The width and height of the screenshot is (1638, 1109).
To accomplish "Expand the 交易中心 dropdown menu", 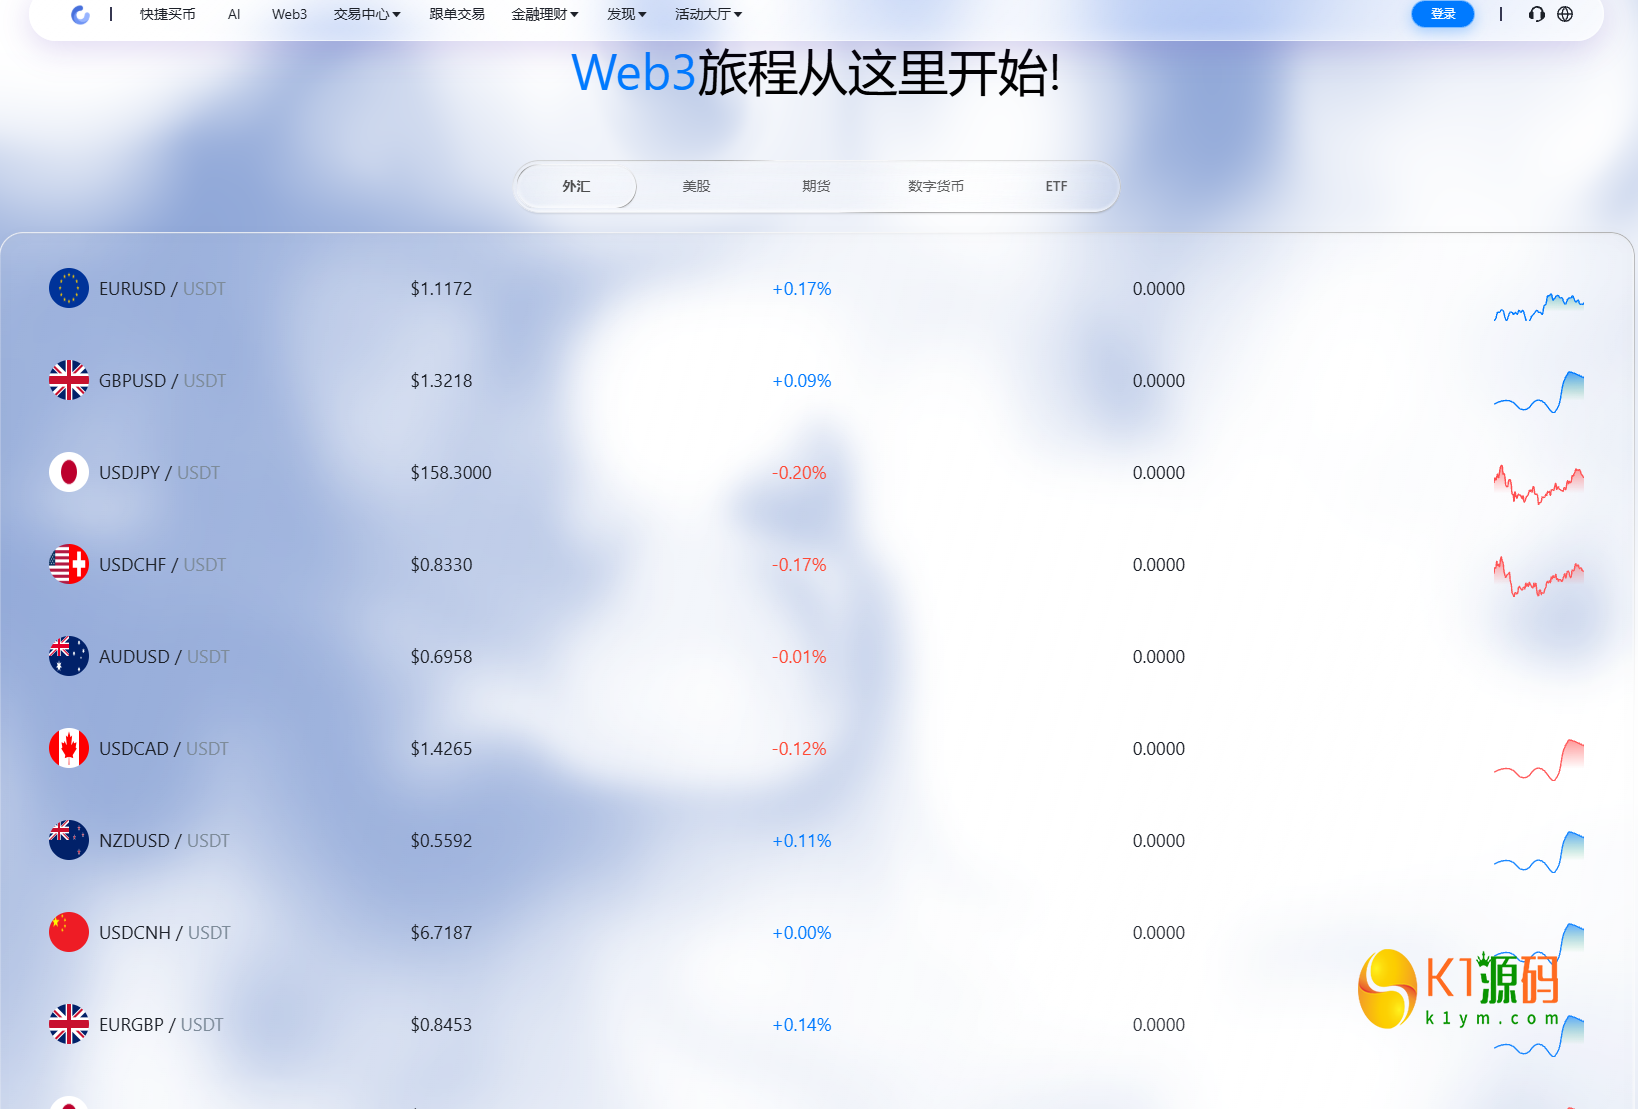I will pos(367,14).
